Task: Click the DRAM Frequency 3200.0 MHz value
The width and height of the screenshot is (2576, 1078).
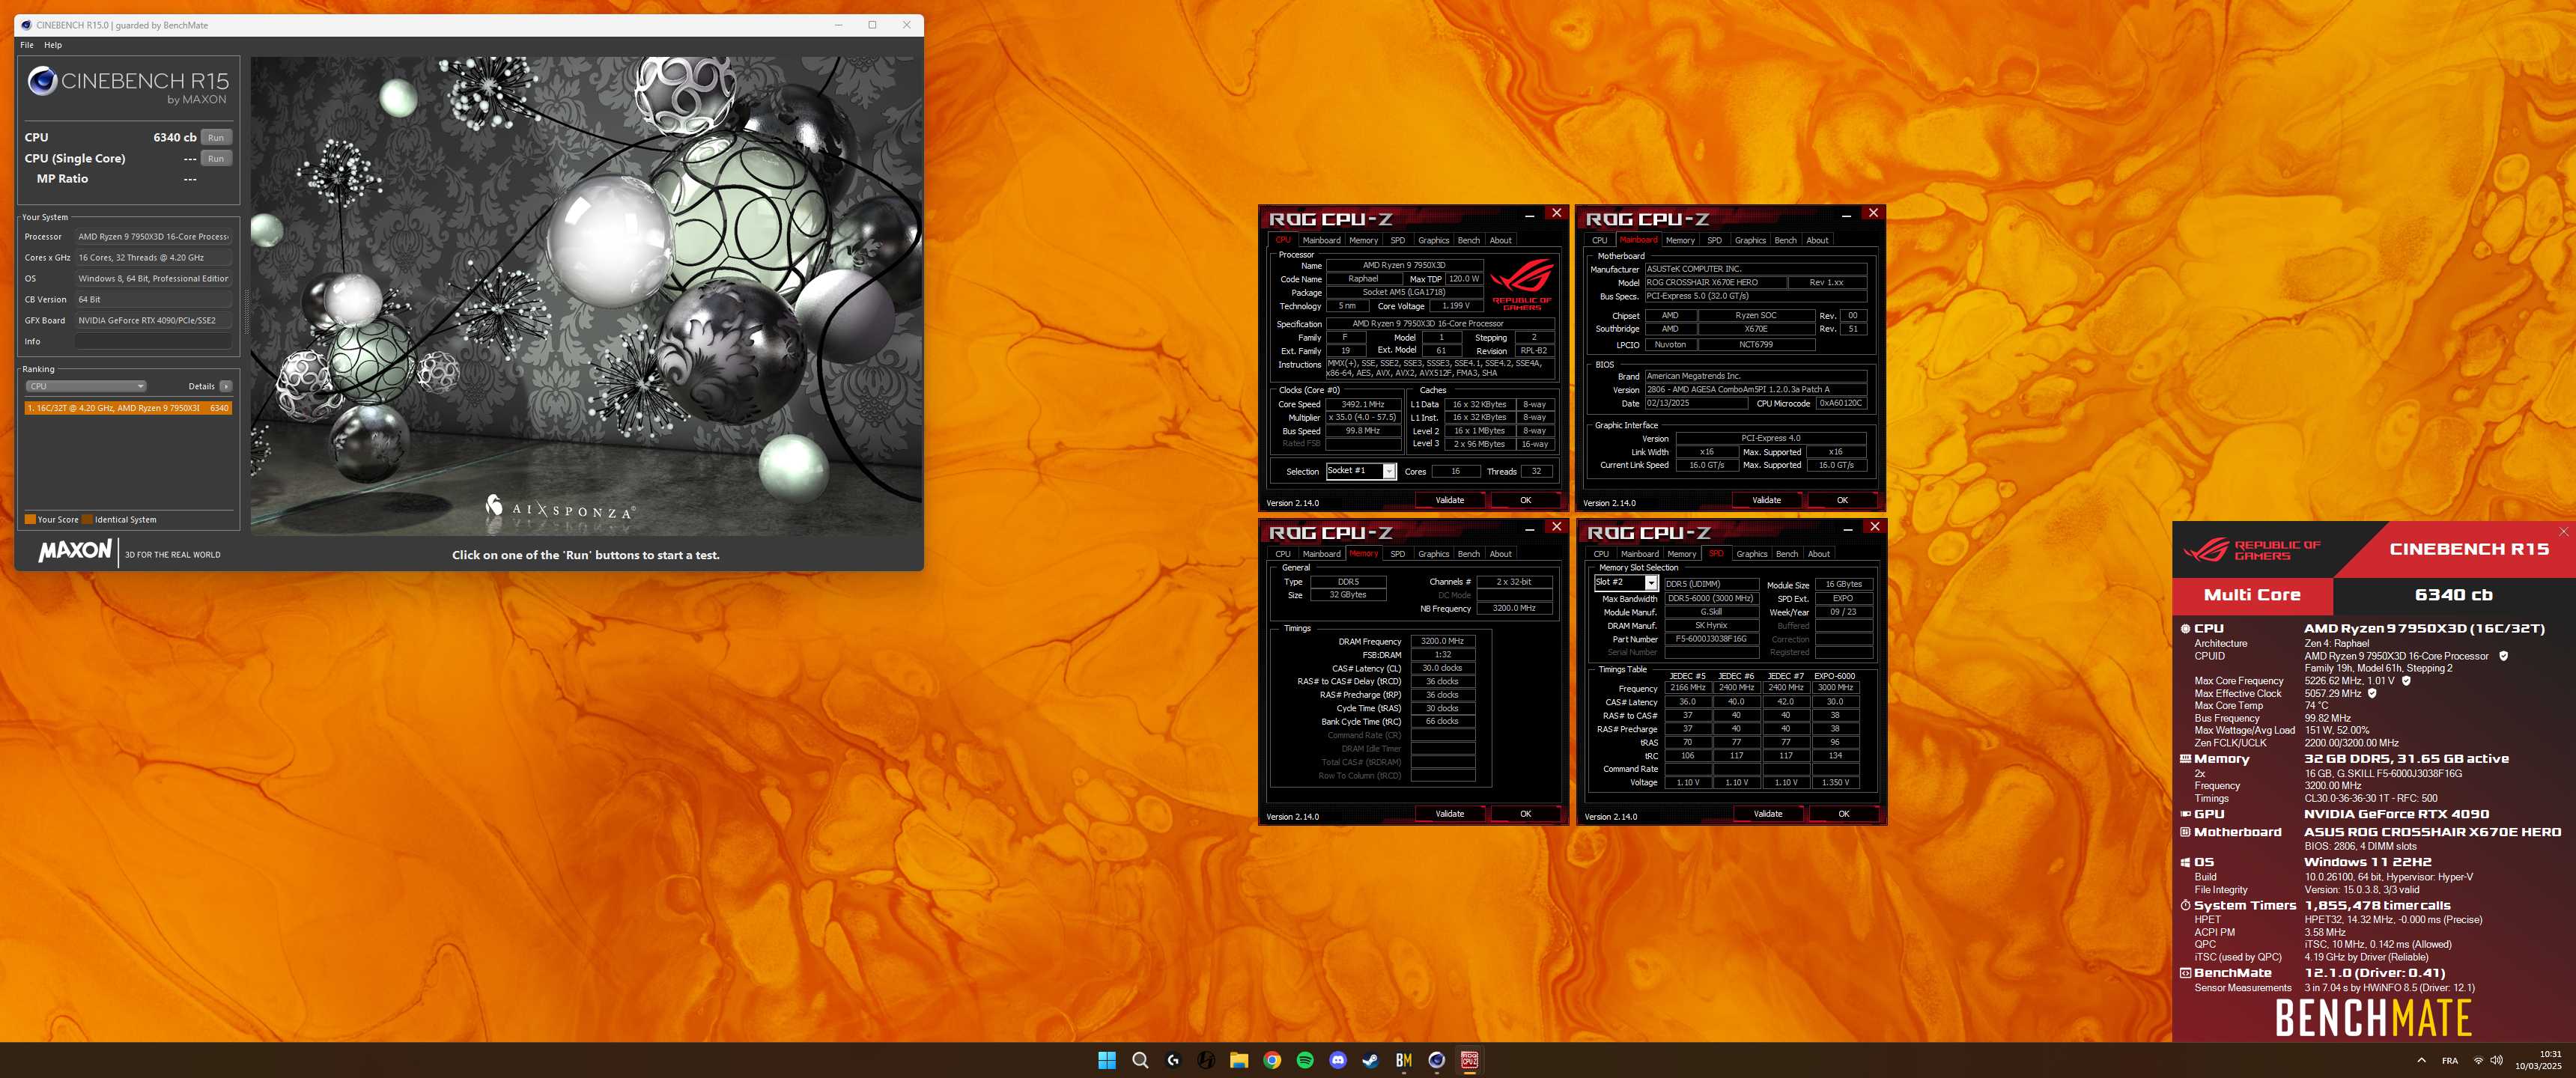Action: (x=1442, y=642)
